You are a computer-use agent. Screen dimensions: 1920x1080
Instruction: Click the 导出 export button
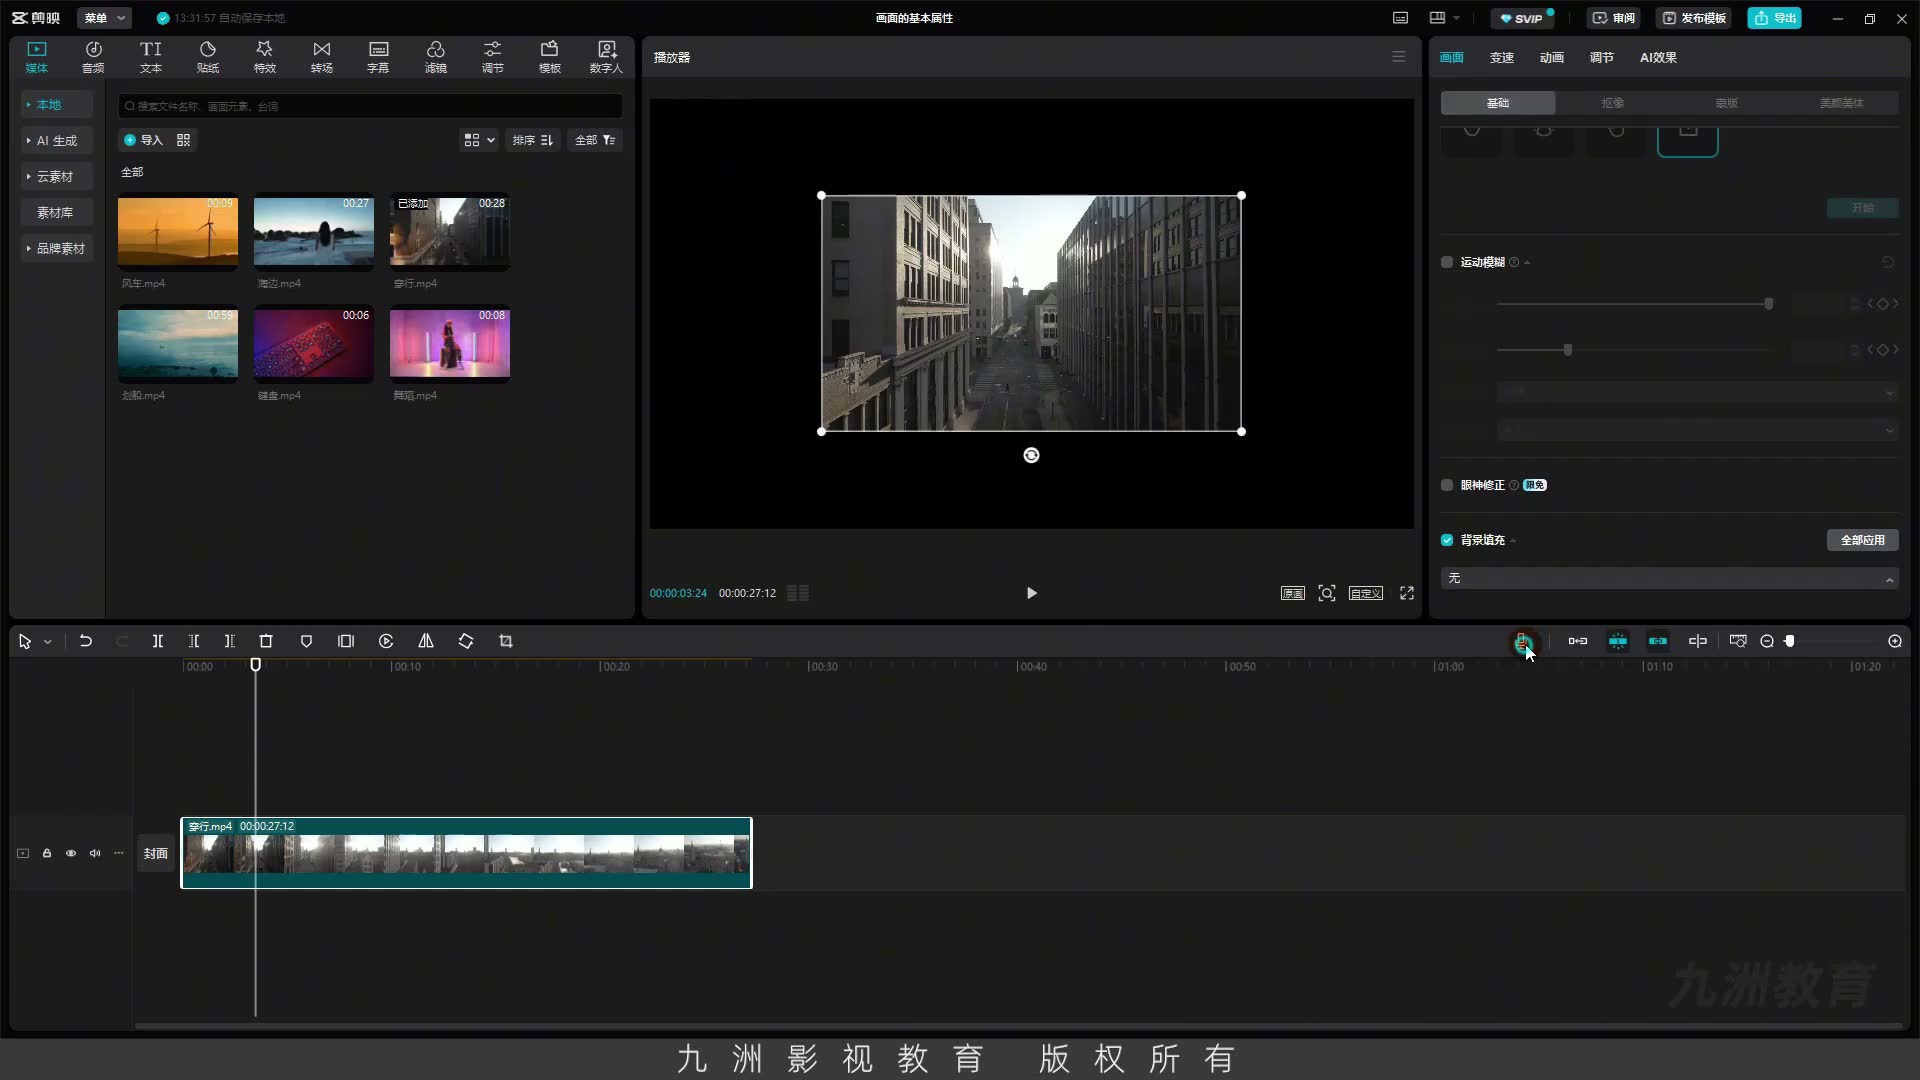pos(1775,18)
